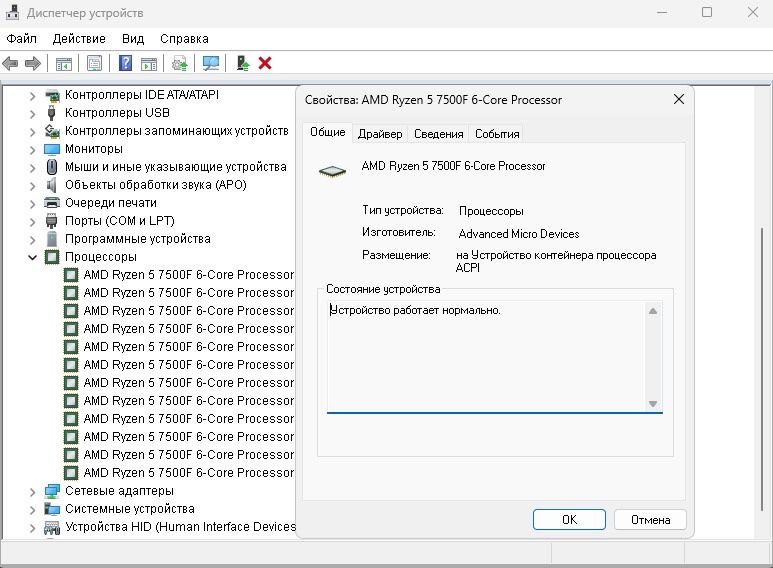Viewport: 773px width, 568px height.
Task: Click the Системные устройства folder icon
Action: [x=52, y=509]
